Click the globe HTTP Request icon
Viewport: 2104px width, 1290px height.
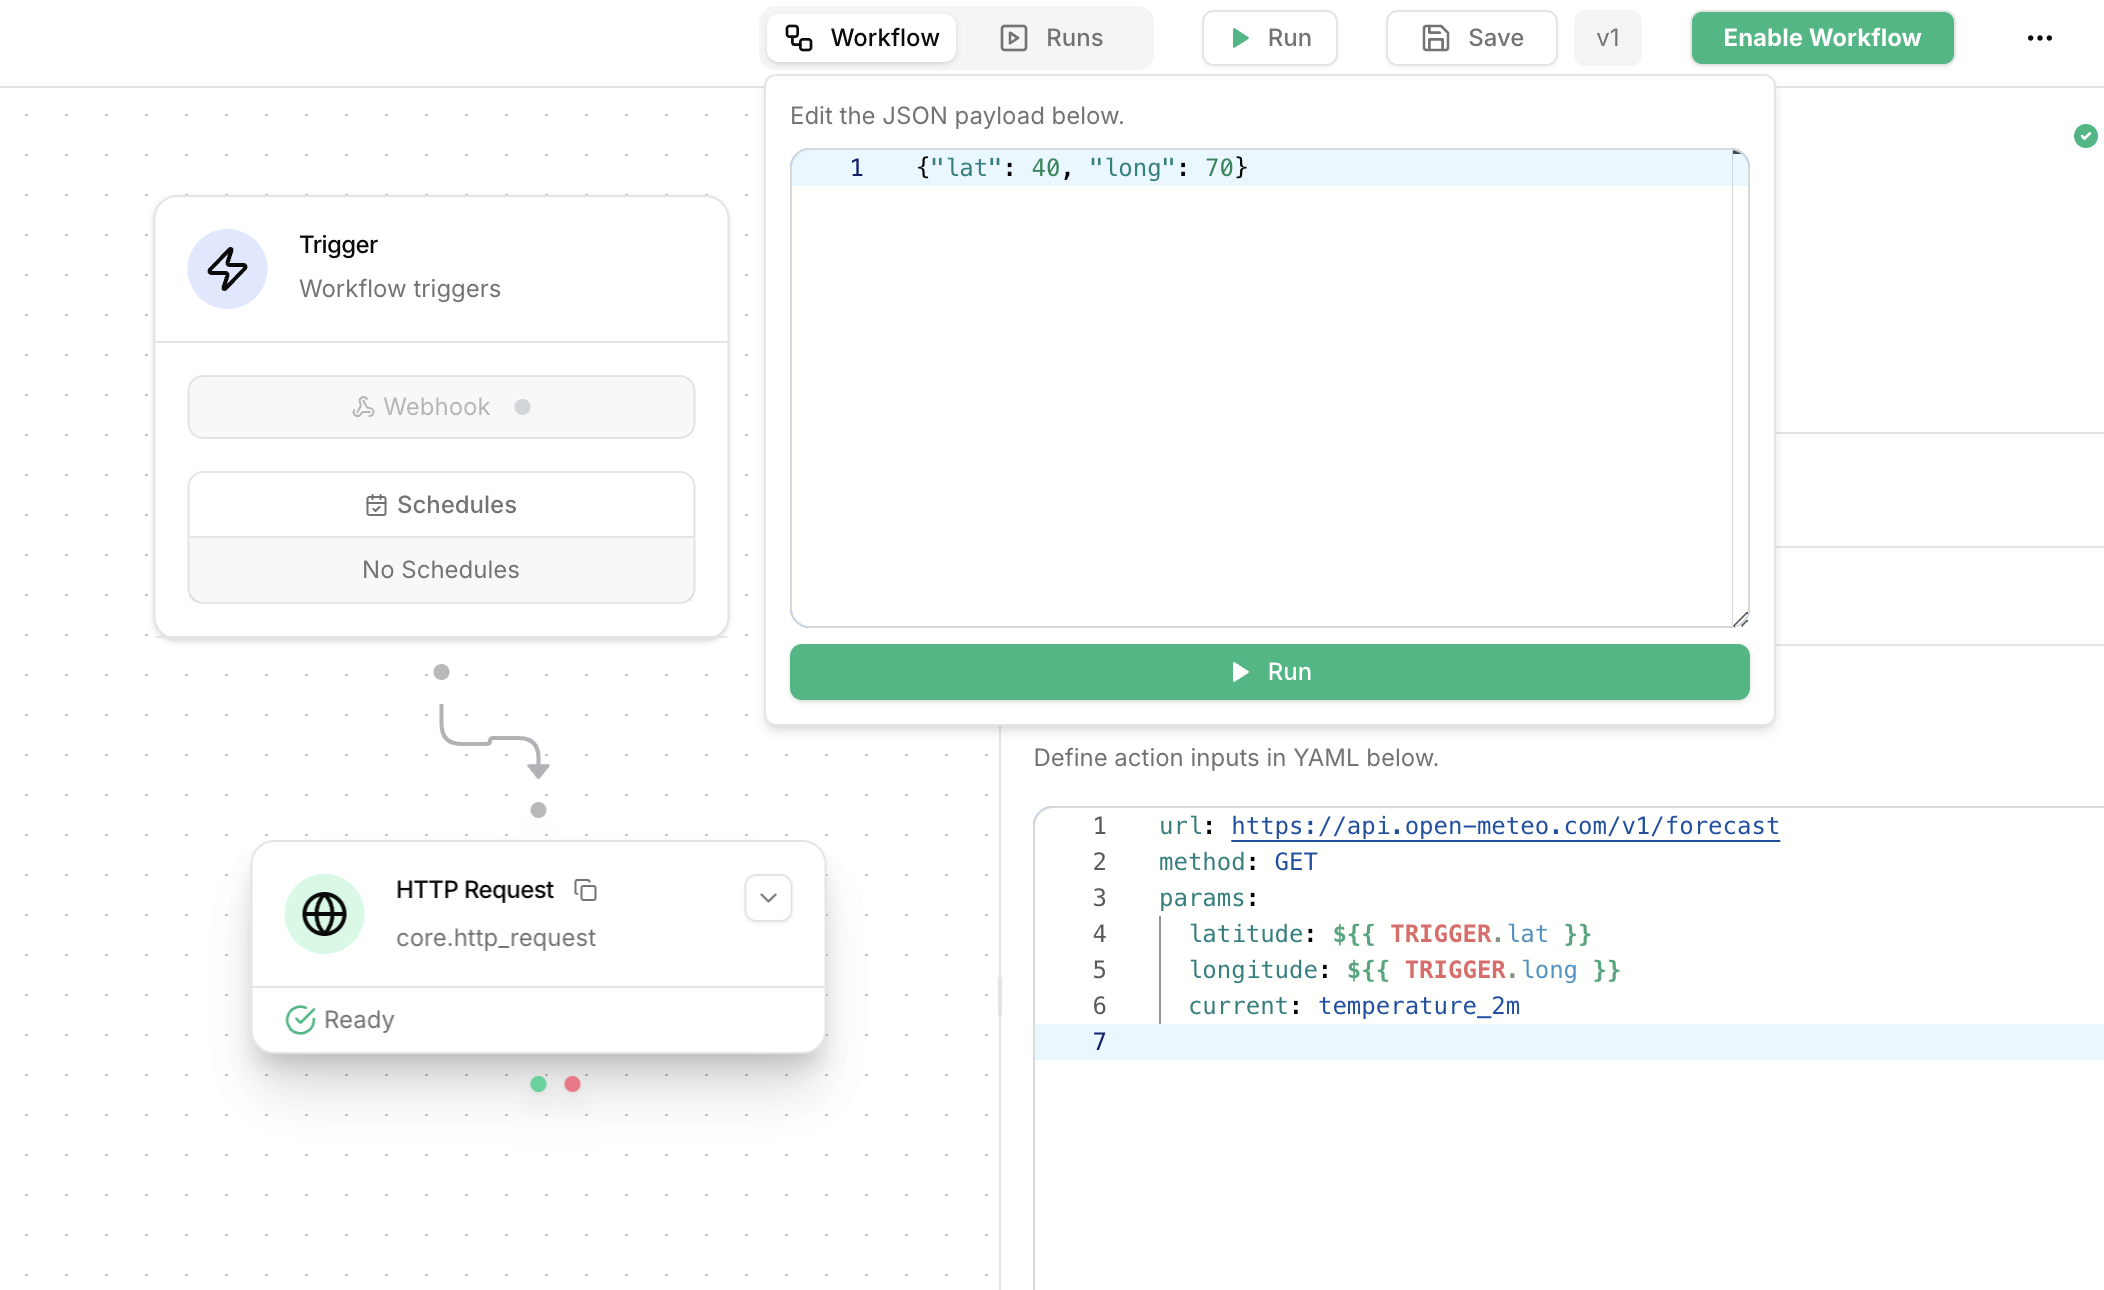(325, 913)
